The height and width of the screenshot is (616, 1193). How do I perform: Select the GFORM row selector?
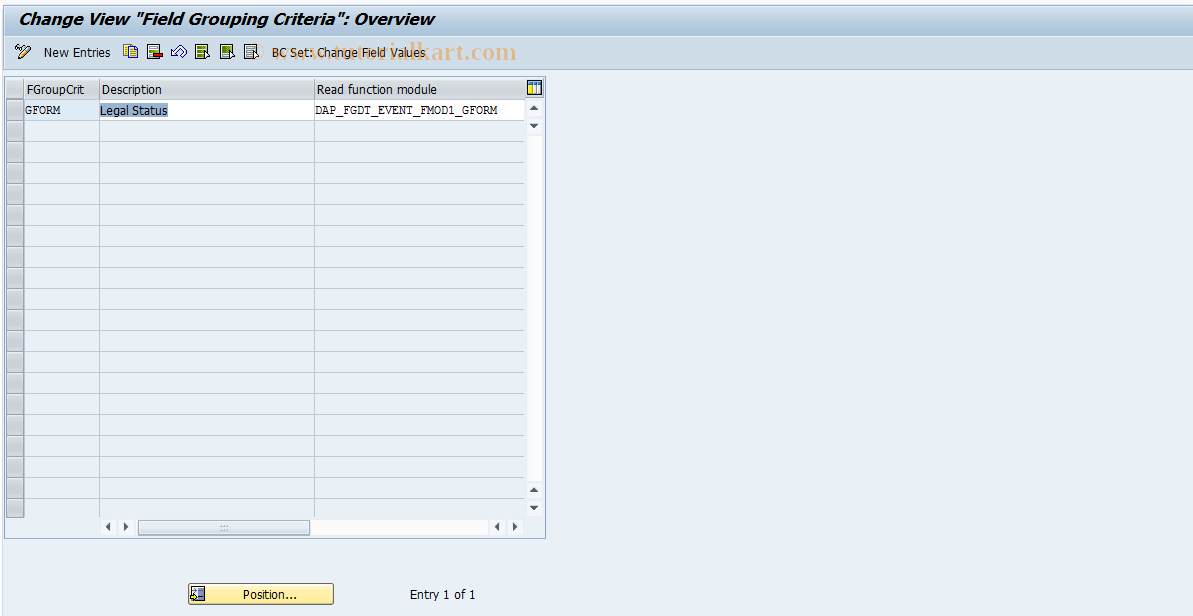pos(14,110)
